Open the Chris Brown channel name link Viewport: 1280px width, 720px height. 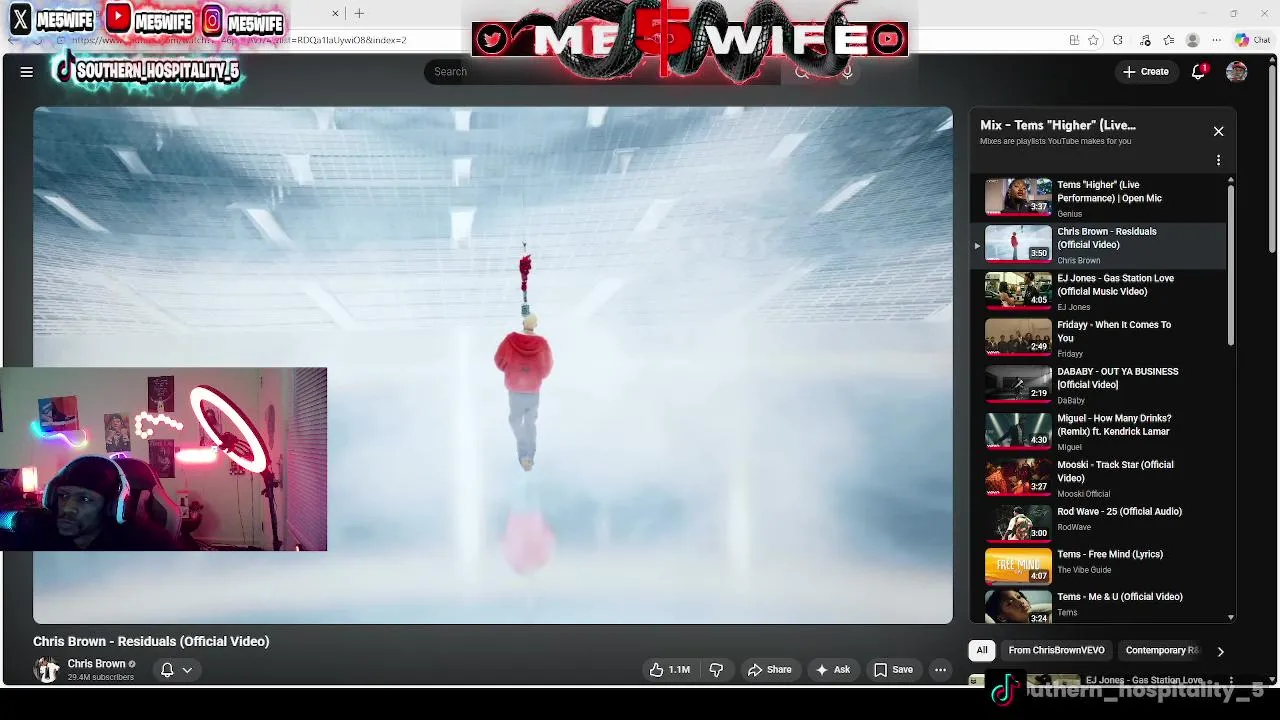[x=96, y=664]
